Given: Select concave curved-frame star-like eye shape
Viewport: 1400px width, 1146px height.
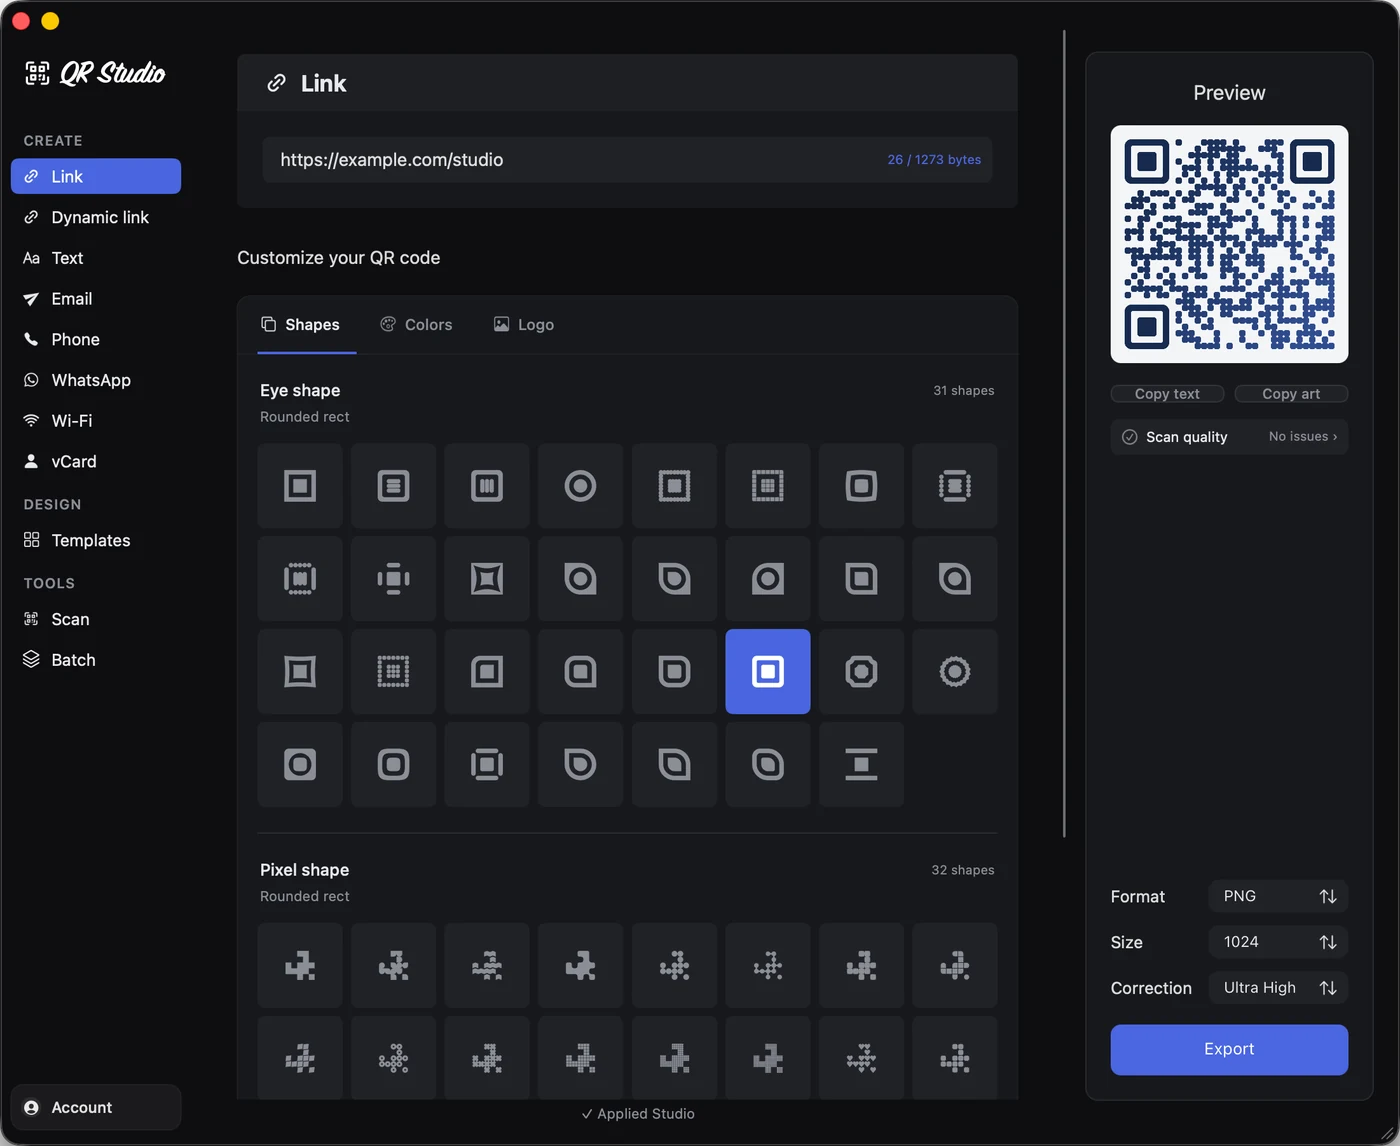Looking at the screenshot, I should click(487, 579).
